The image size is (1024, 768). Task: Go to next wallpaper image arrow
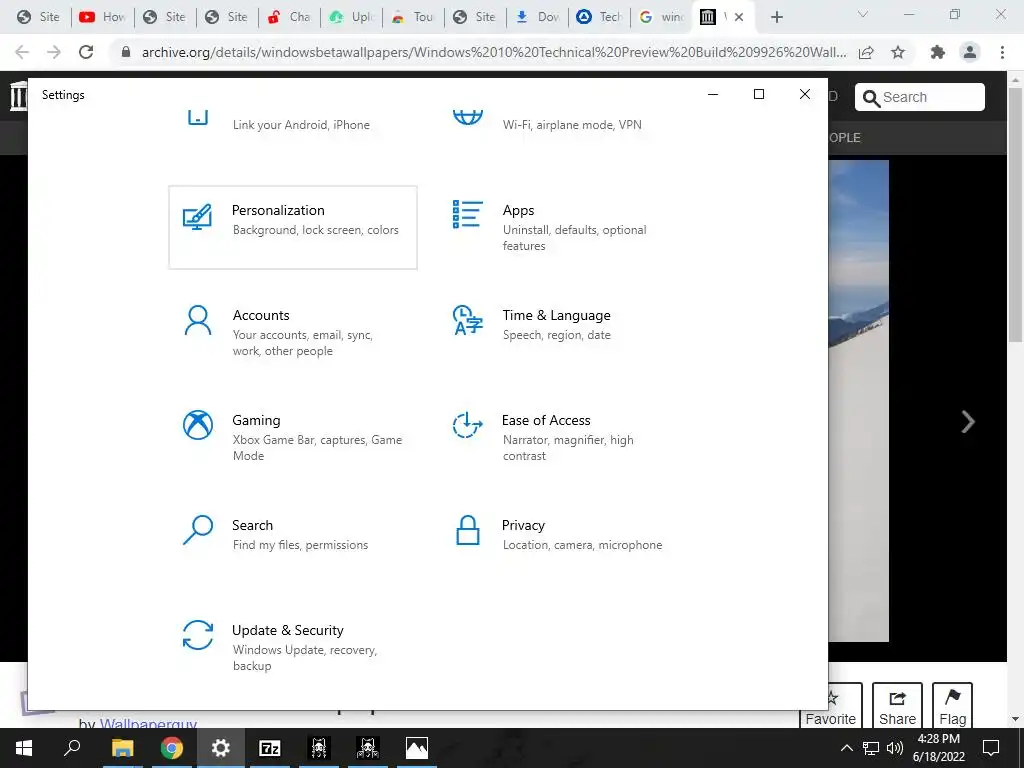click(968, 422)
